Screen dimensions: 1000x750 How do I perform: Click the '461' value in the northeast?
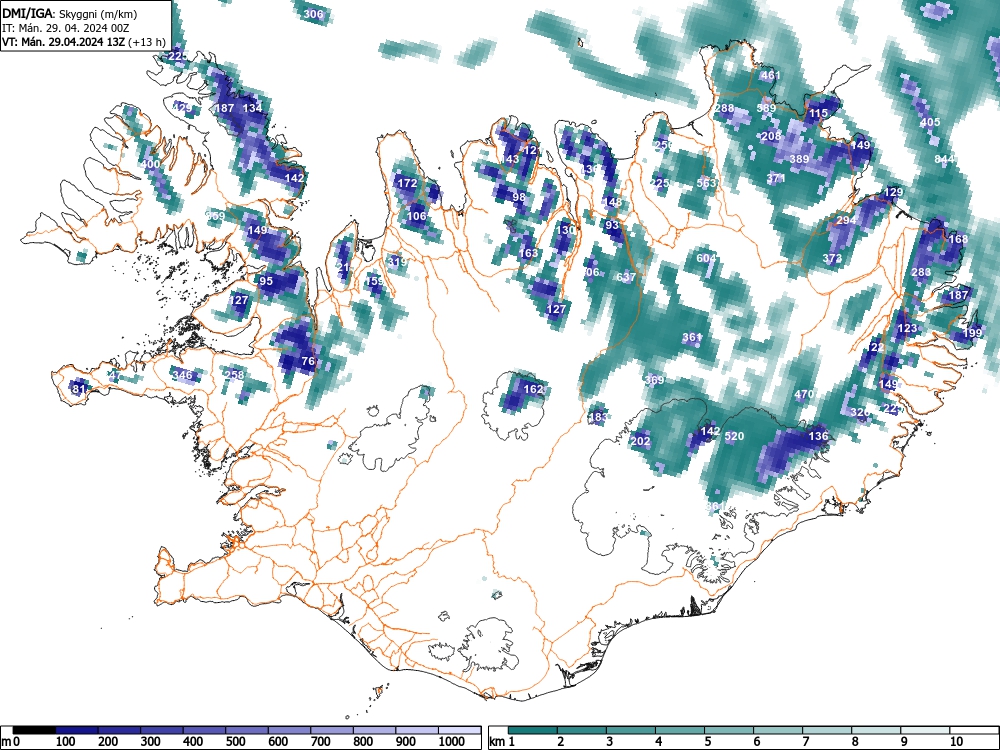pos(770,75)
